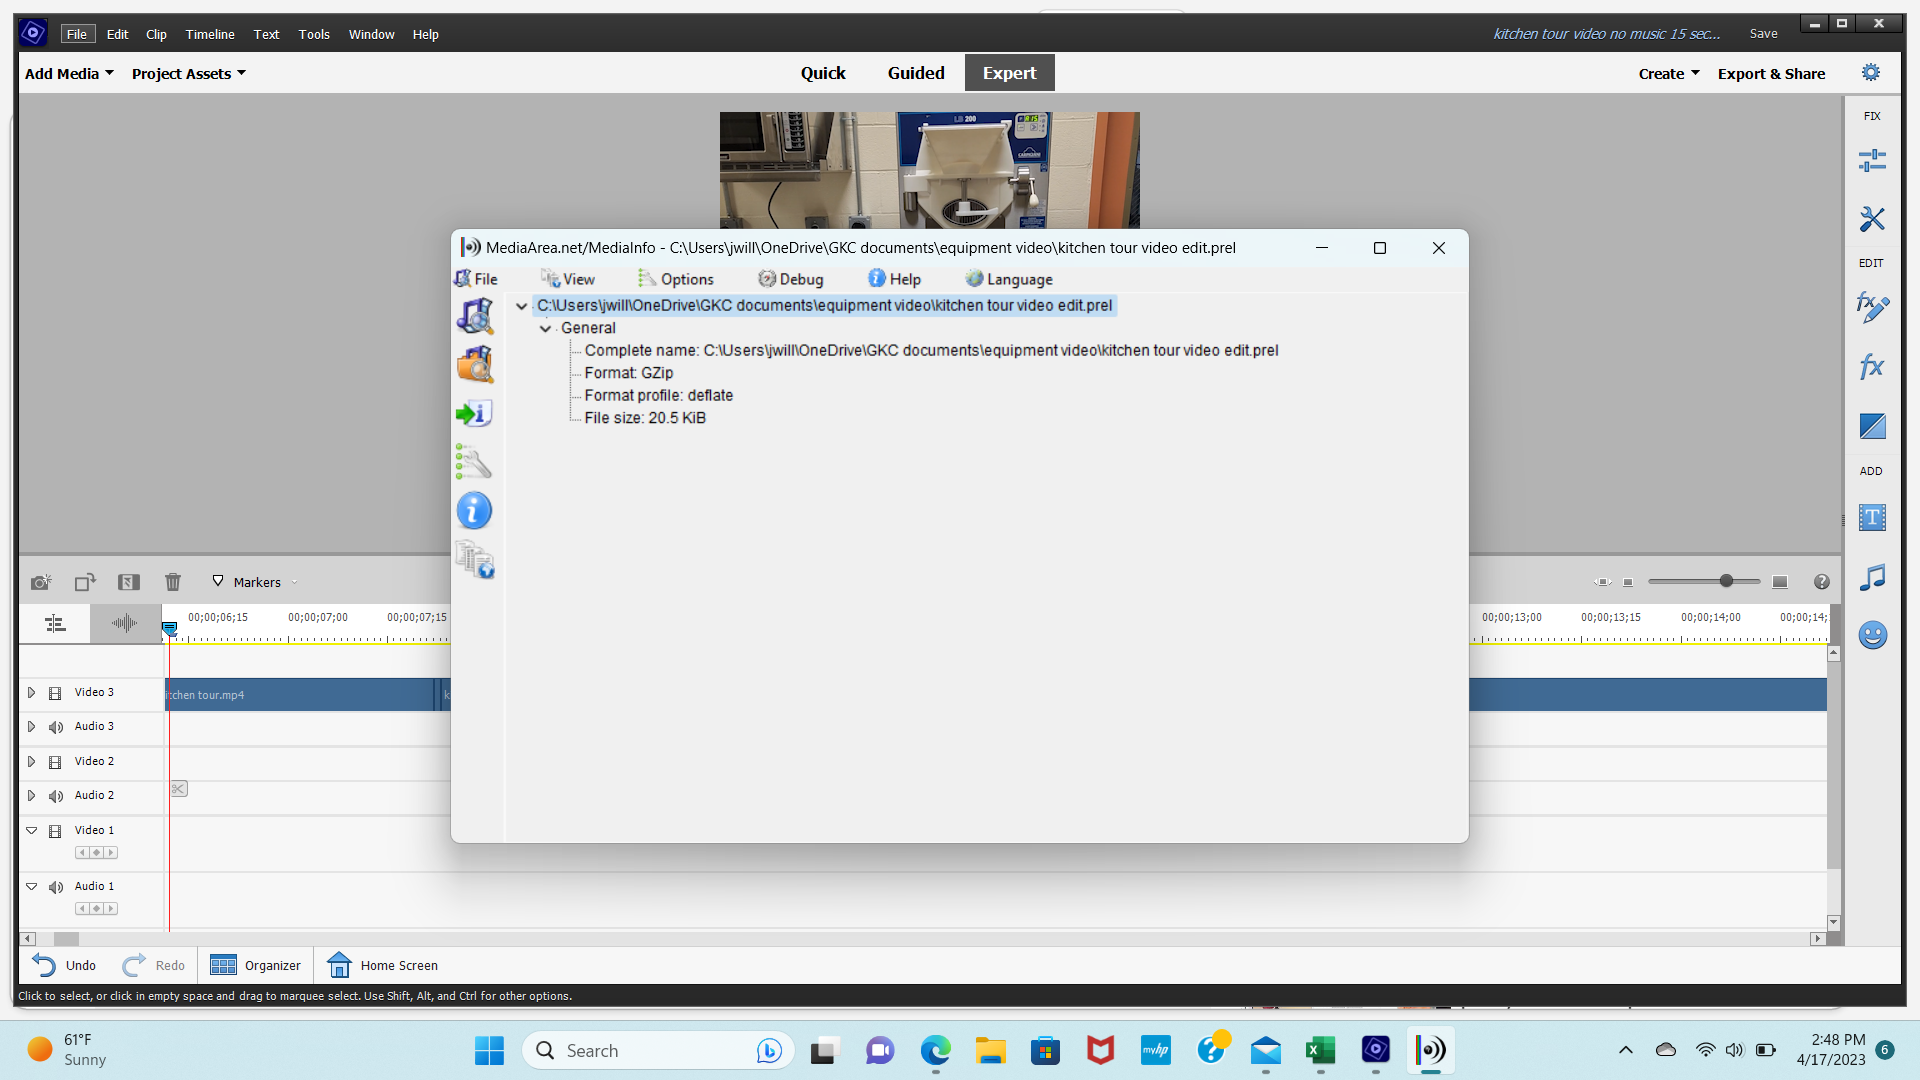Screen dimensions: 1920x1080
Task: Select the Adjust panel icon under FIX
Action: 1871,160
